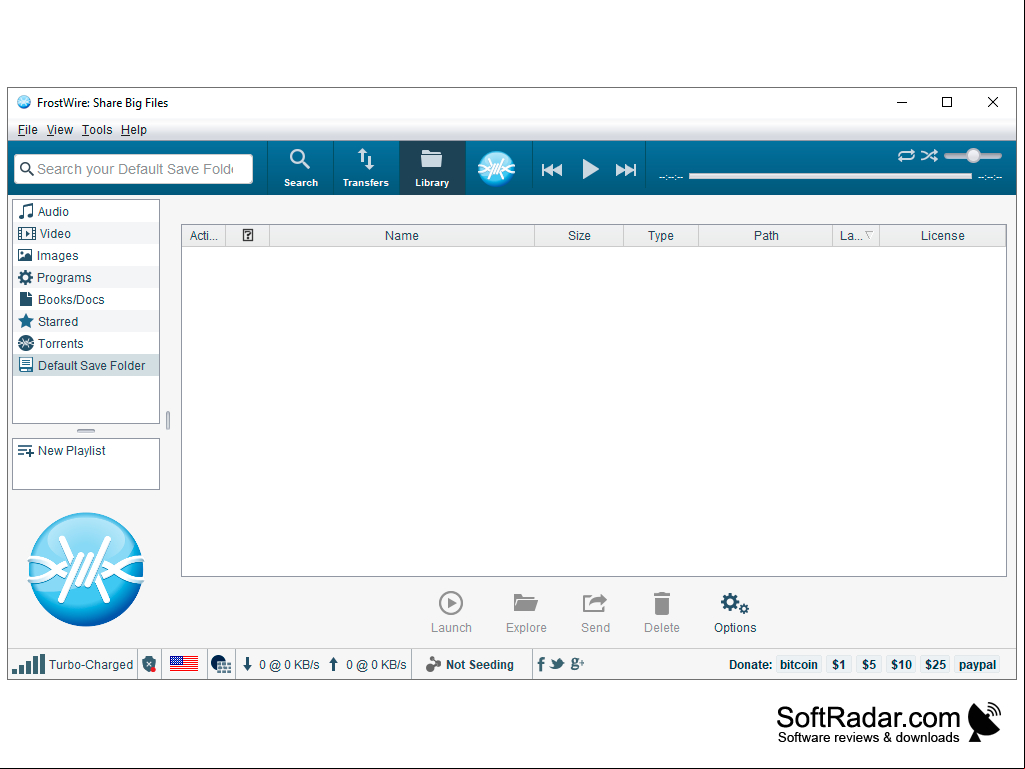Donate $10 link
This screenshot has width=1025, height=769.
click(x=901, y=664)
